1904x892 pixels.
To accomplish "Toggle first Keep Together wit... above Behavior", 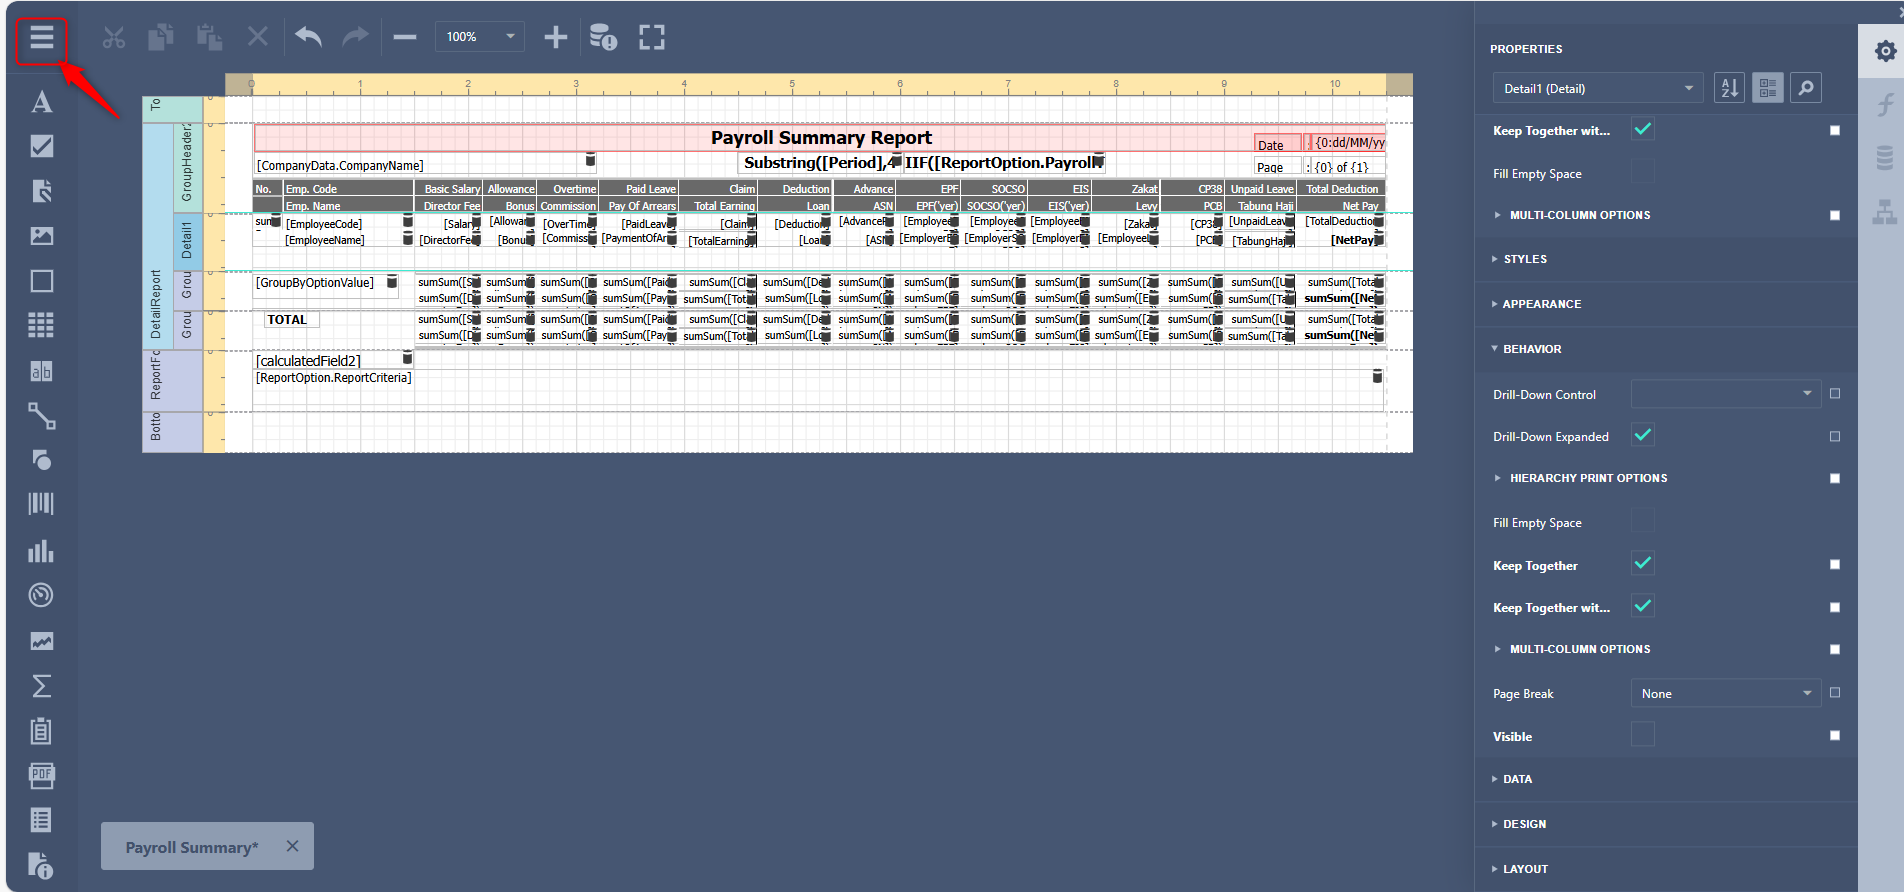I will 1642,129.
